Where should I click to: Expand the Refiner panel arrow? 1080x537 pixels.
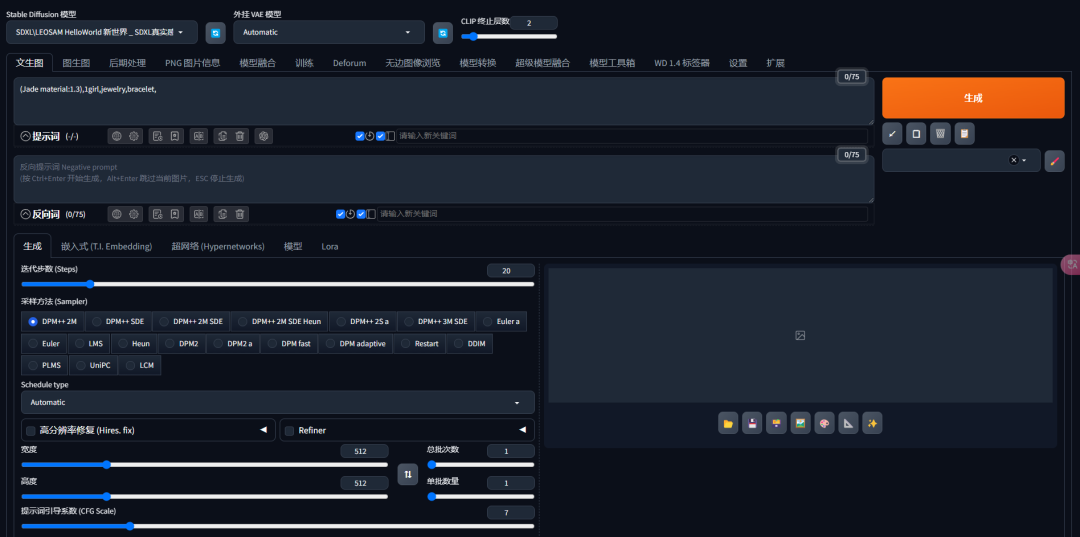pyautogui.click(x=522, y=430)
